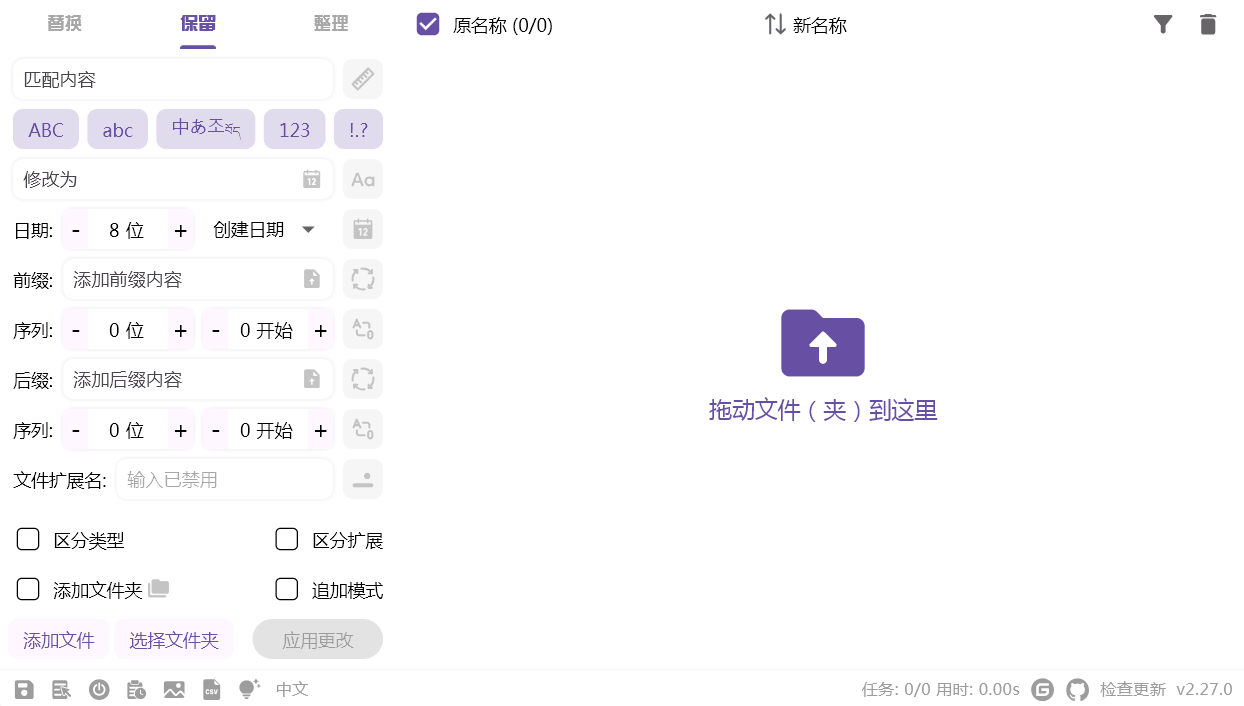Viewport: 1244px width, 706px height.
Task: Click the image icon in bottom bar
Action: [x=174, y=689]
